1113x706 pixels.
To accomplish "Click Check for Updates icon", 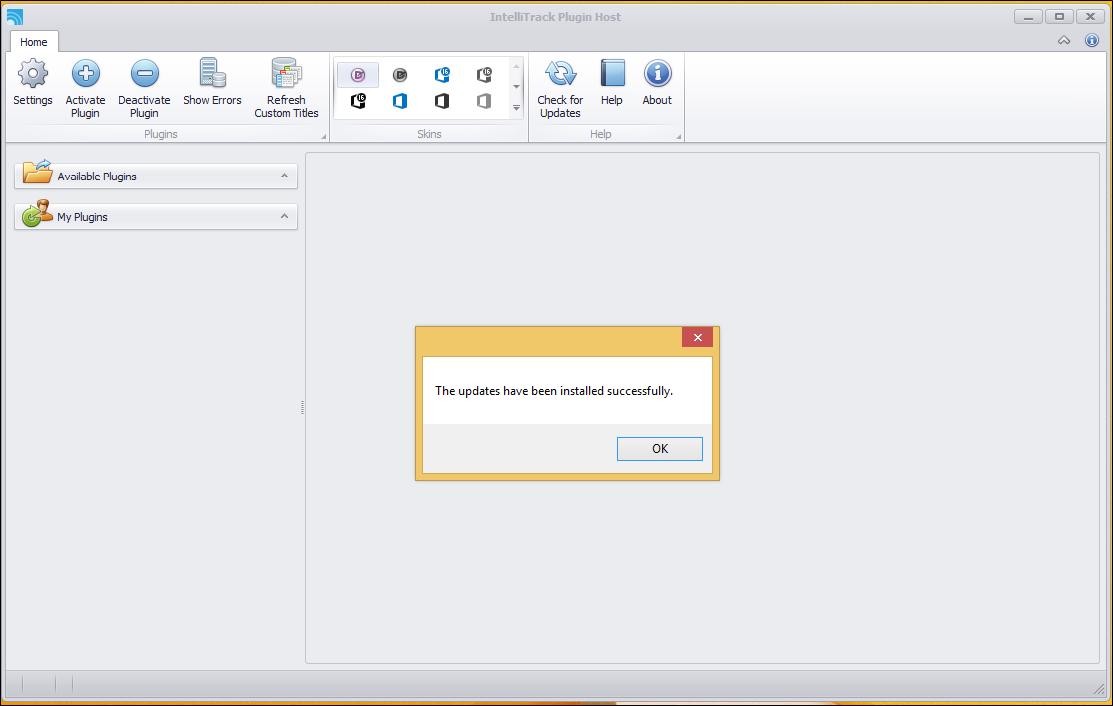I will [560, 73].
